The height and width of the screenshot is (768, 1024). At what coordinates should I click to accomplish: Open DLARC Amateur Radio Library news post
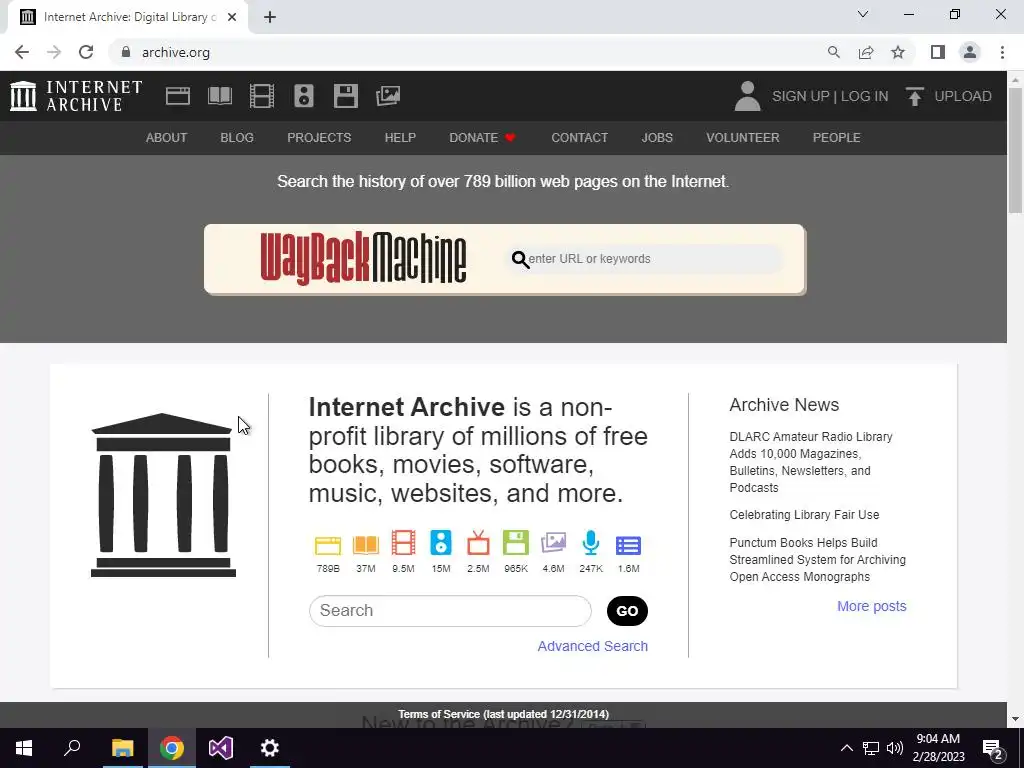811,462
